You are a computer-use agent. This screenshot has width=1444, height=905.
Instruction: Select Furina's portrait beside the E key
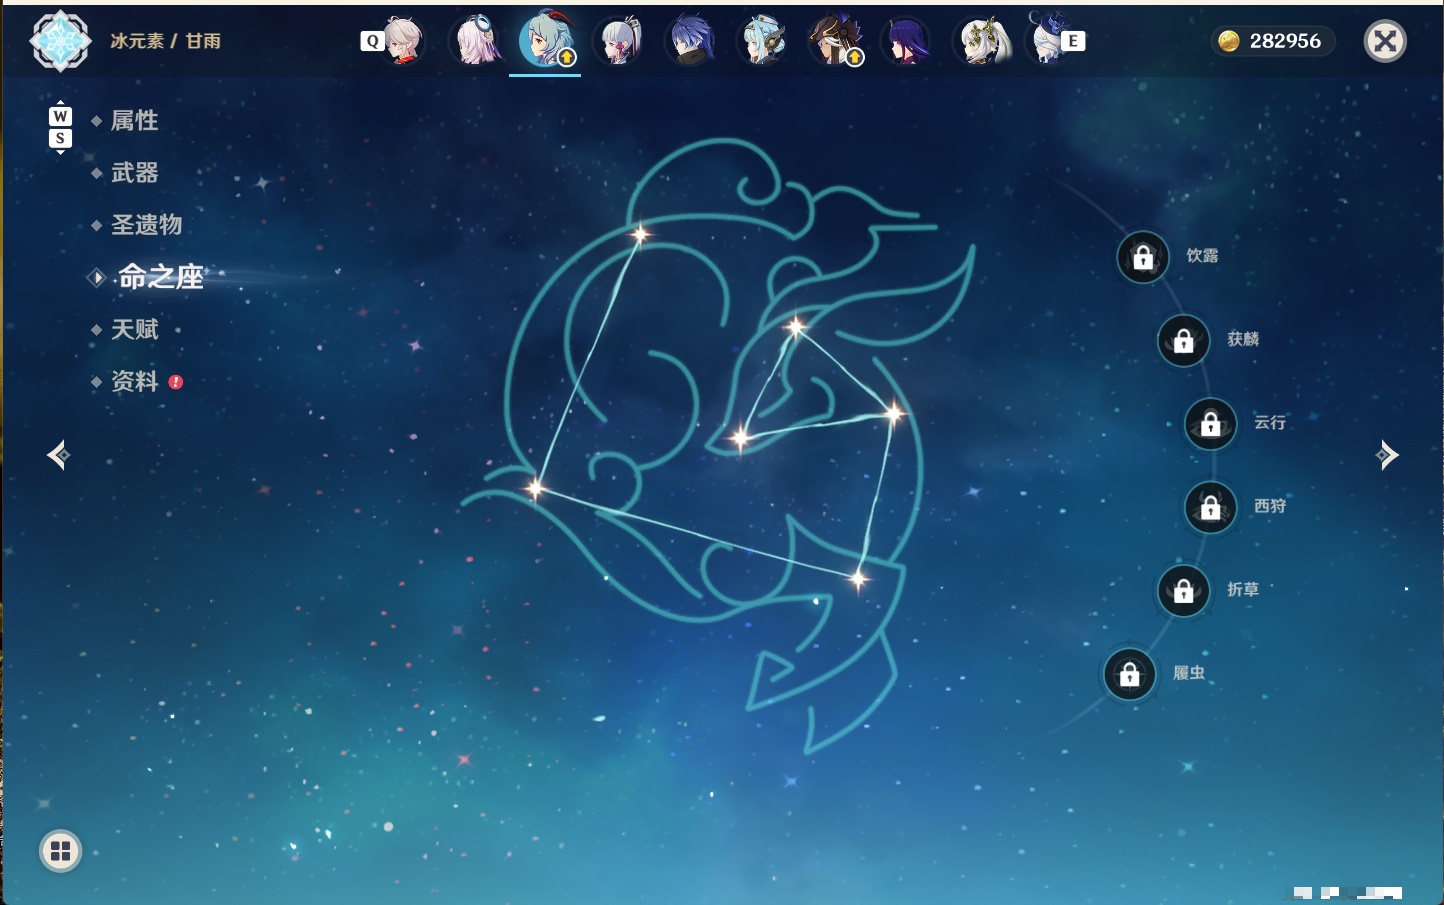coord(1046,39)
